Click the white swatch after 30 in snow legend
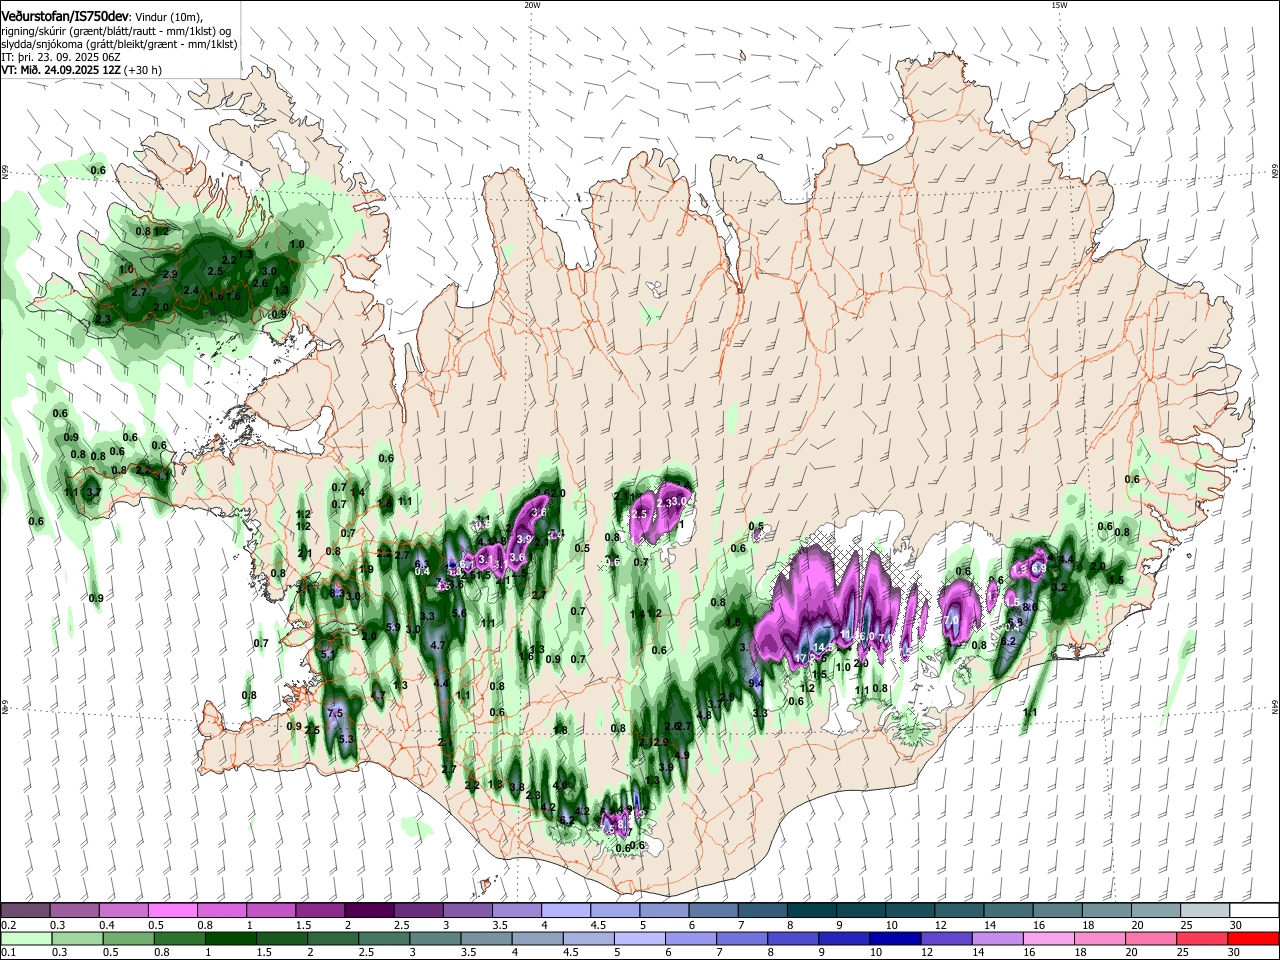 1254,910
